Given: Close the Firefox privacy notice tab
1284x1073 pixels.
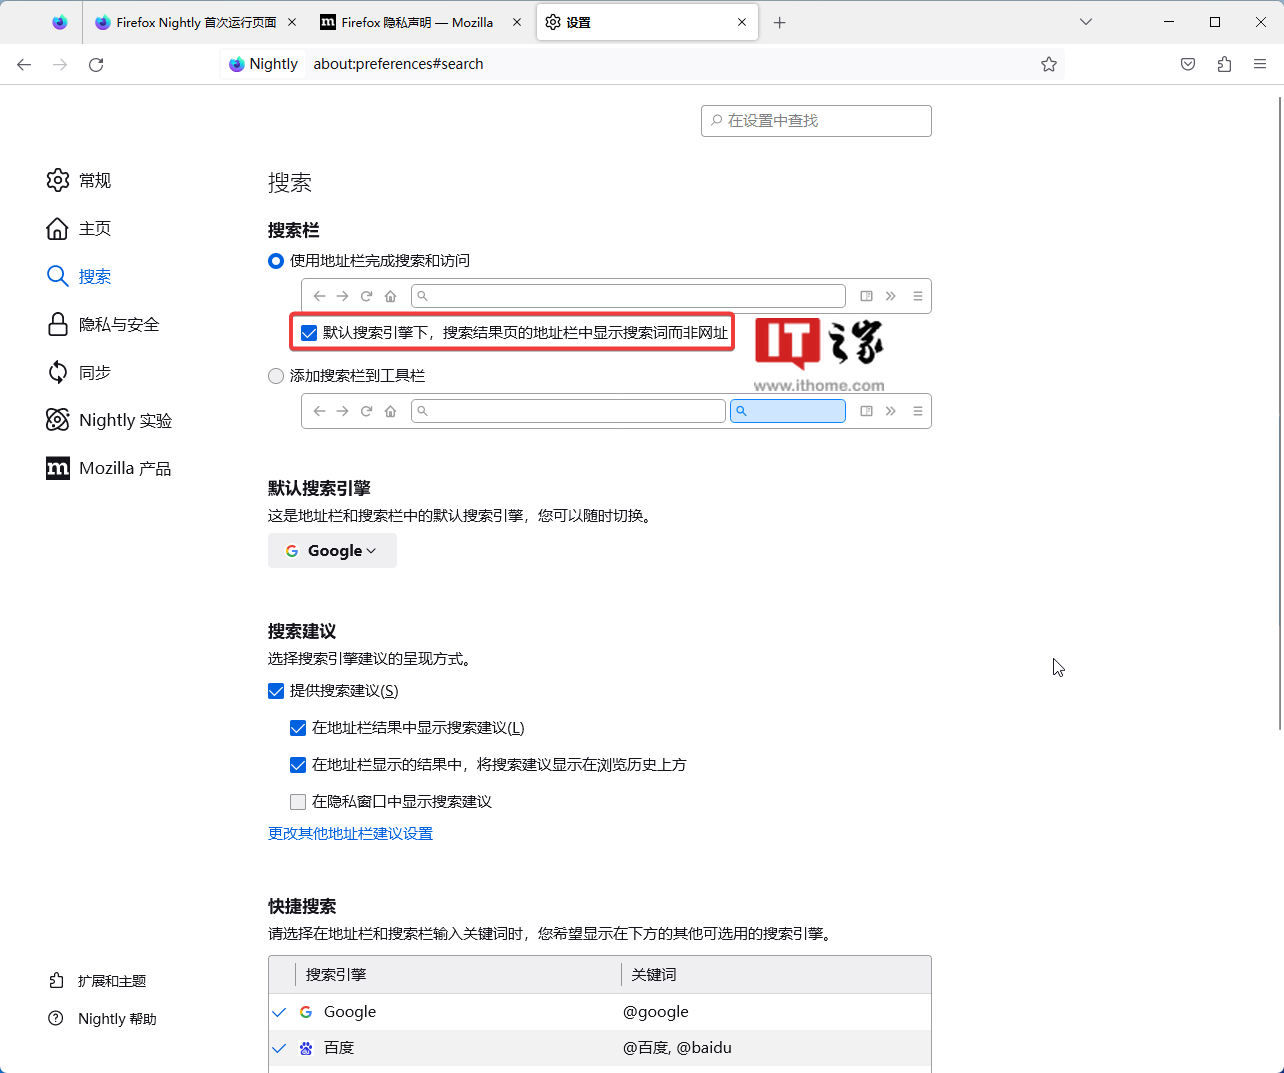Looking at the screenshot, I should (x=517, y=22).
